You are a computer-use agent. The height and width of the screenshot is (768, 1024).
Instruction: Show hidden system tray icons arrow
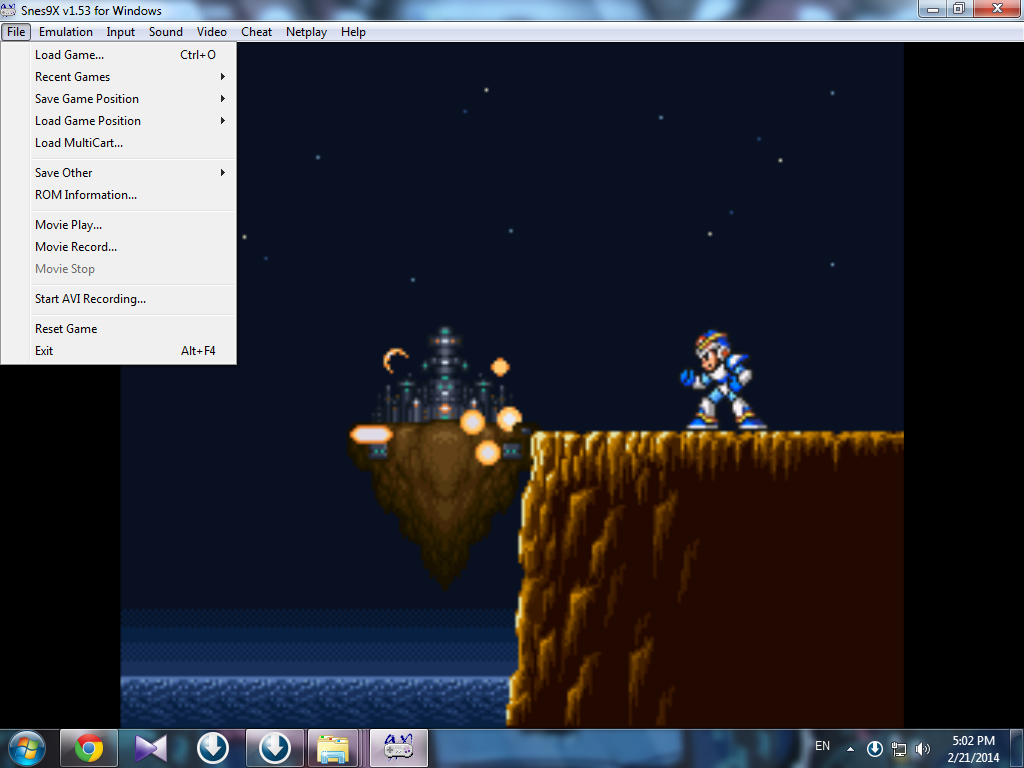click(x=850, y=749)
